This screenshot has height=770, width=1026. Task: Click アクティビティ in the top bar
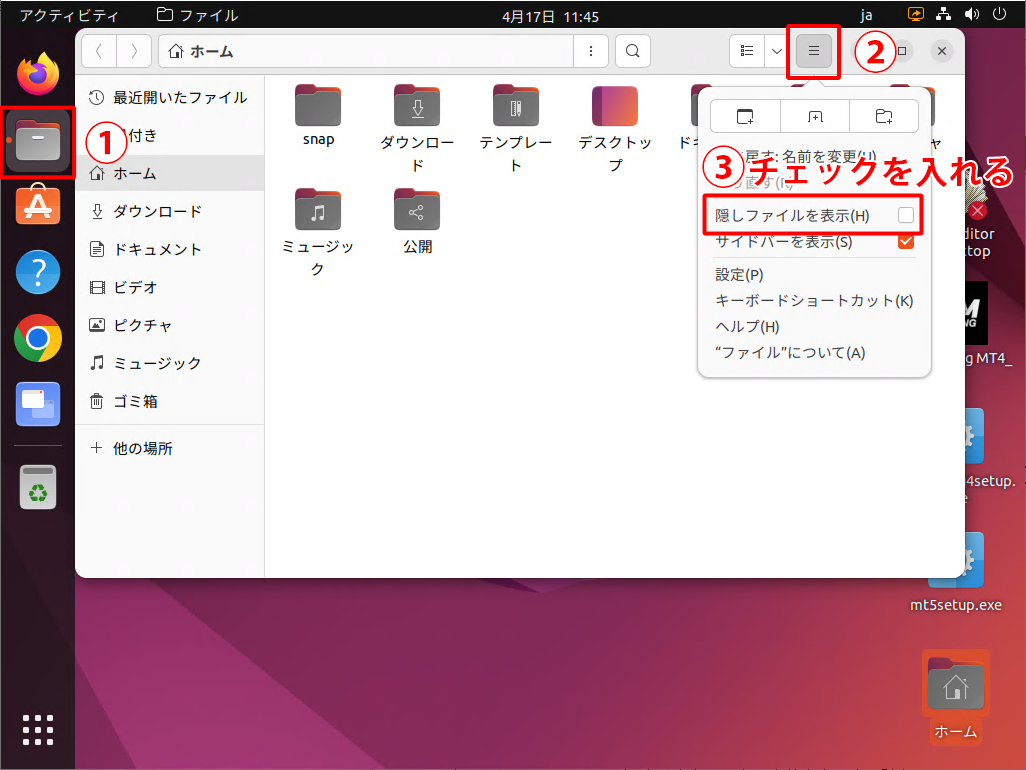[69, 16]
